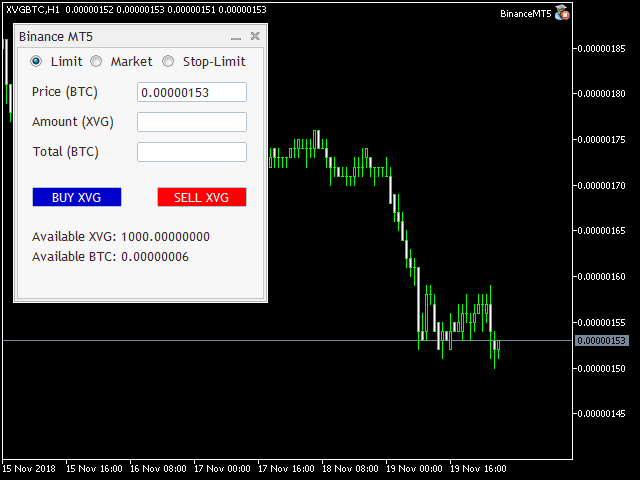Click the 0.00000150 price axis label
Image resolution: width=640 pixels, height=480 pixels.
click(601, 369)
